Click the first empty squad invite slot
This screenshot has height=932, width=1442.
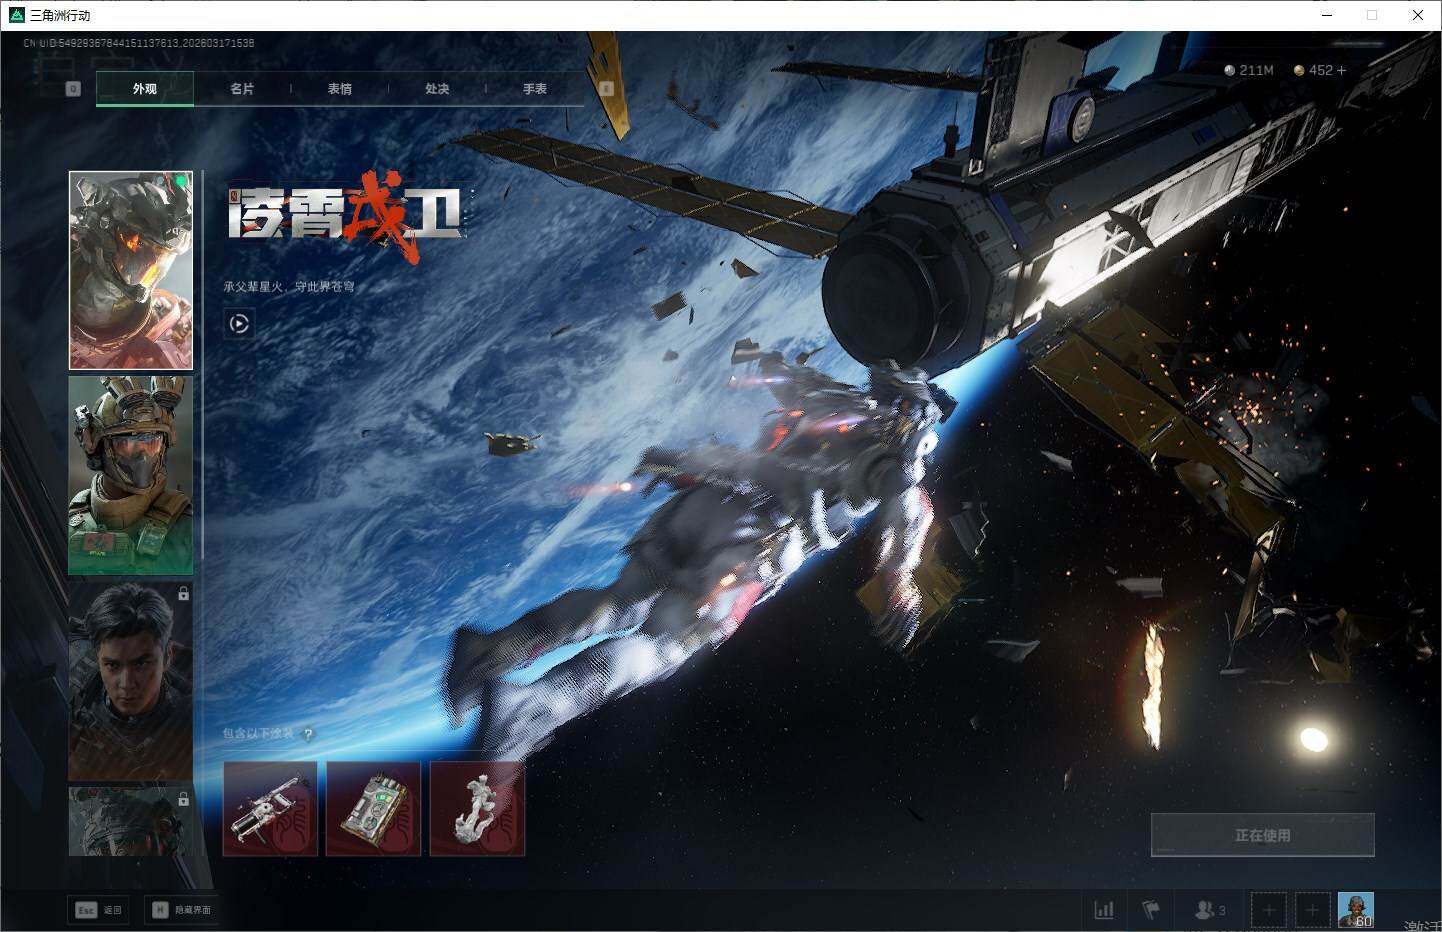[1268, 910]
